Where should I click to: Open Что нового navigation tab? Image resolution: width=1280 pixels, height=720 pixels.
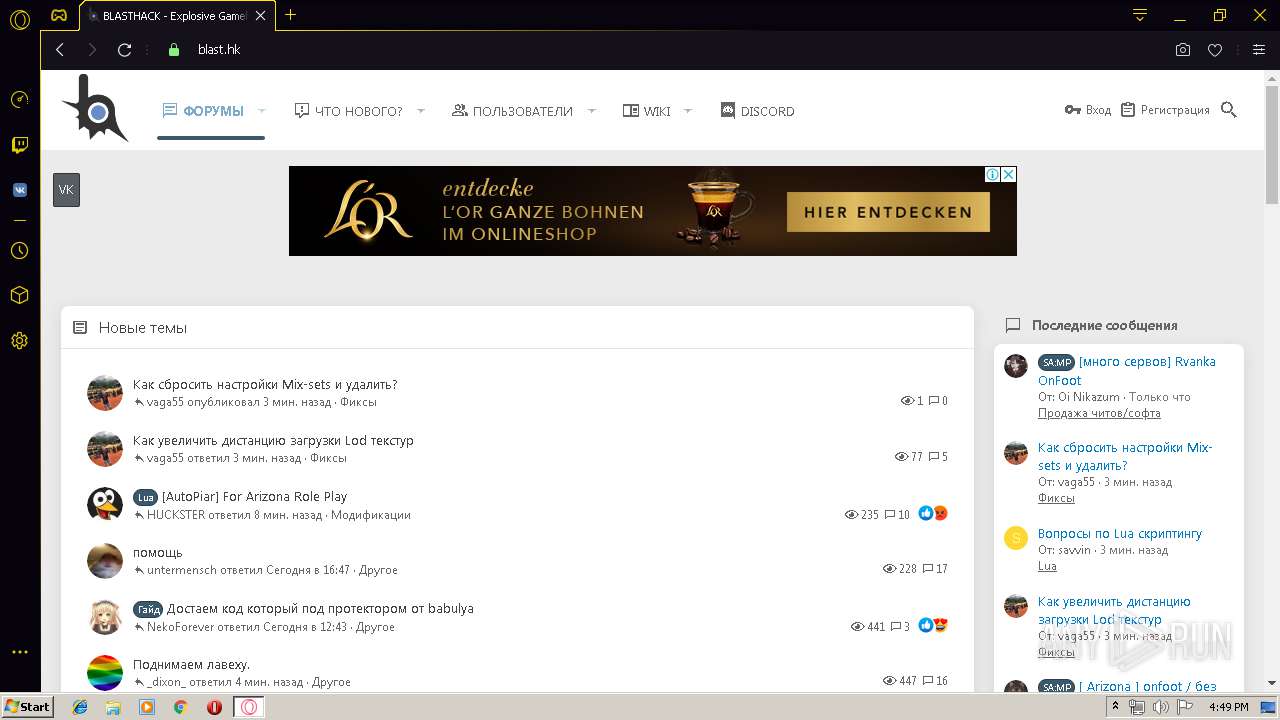(x=348, y=111)
